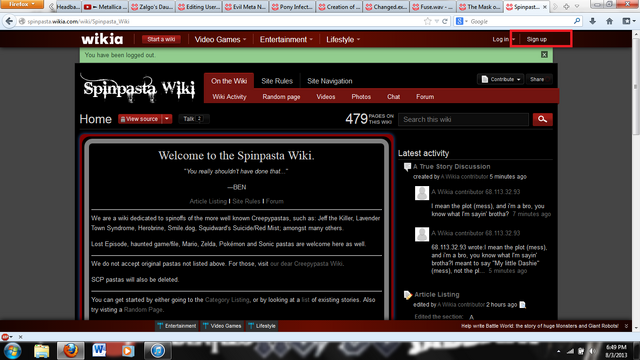Open Windows Explorer from the taskbar

tap(42, 351)
